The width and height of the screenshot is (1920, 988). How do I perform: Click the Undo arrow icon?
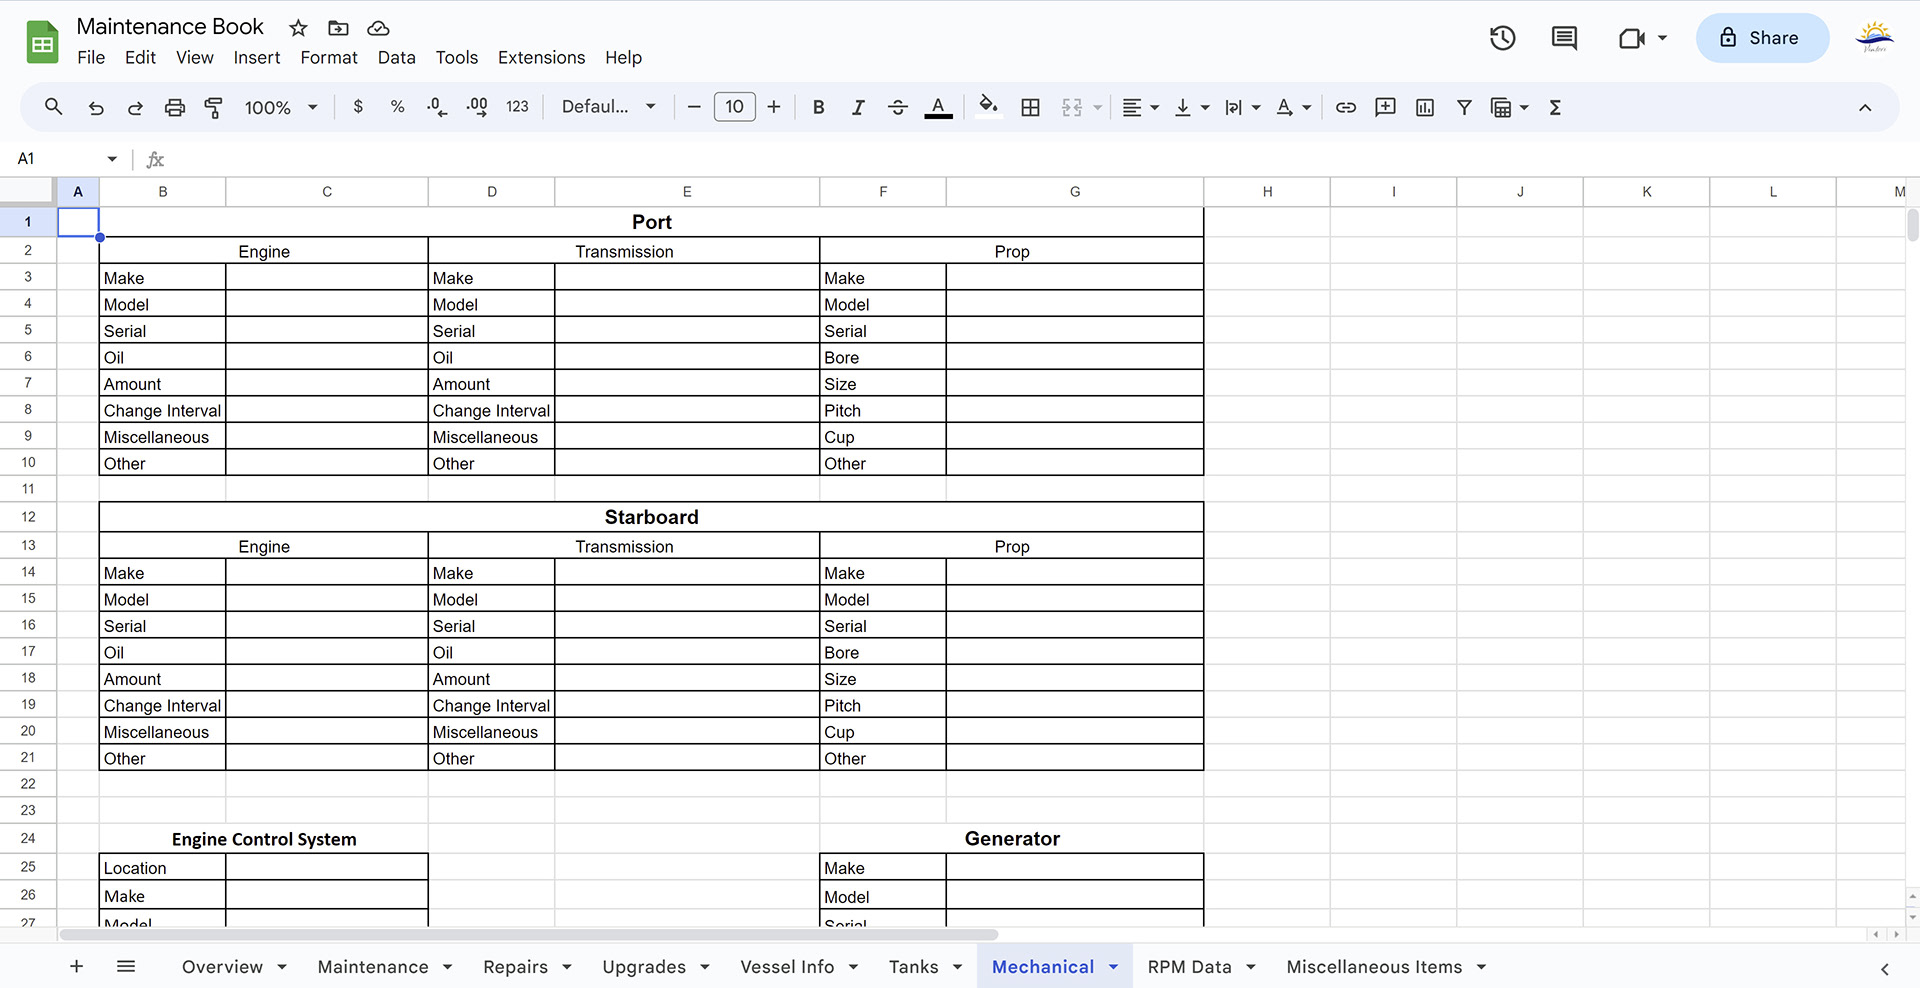pos(96,107)
